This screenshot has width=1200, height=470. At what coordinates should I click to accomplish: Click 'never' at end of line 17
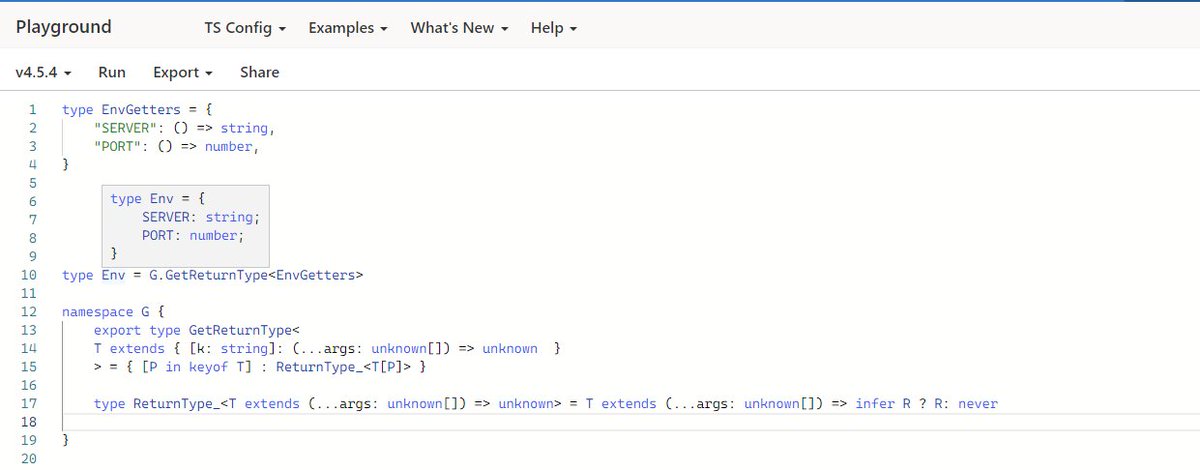[x=978, y=404]
